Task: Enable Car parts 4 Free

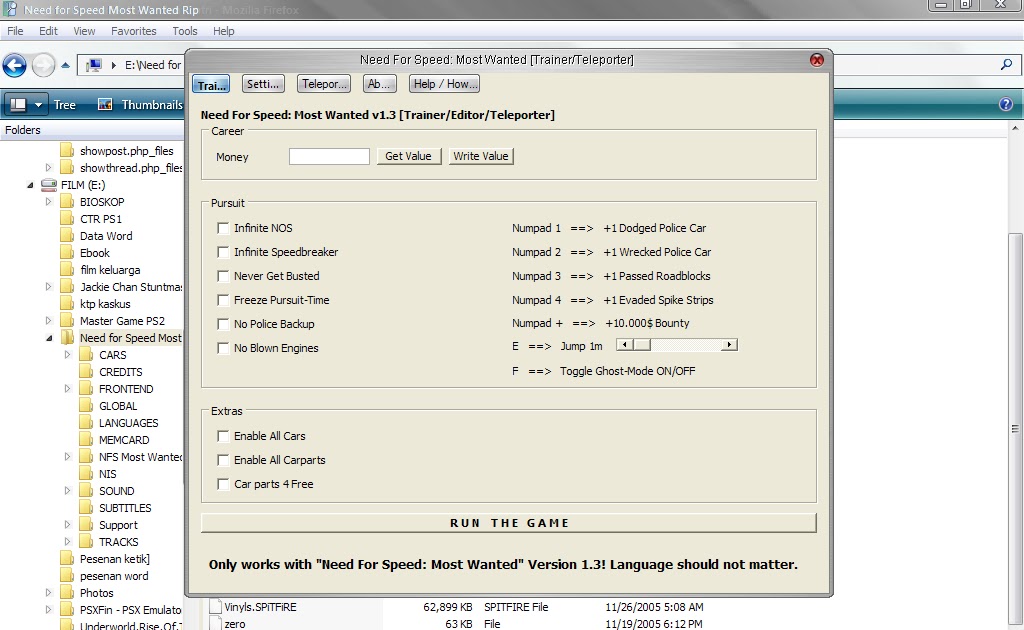Action: [x=223, y=484]
